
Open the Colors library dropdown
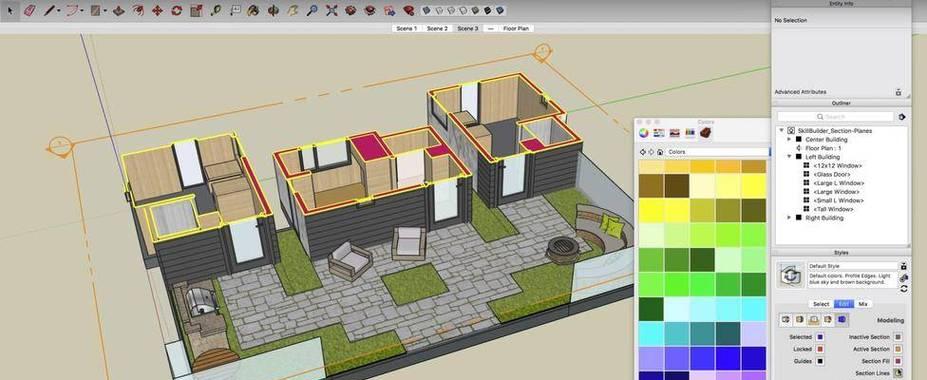click(718, 152)
